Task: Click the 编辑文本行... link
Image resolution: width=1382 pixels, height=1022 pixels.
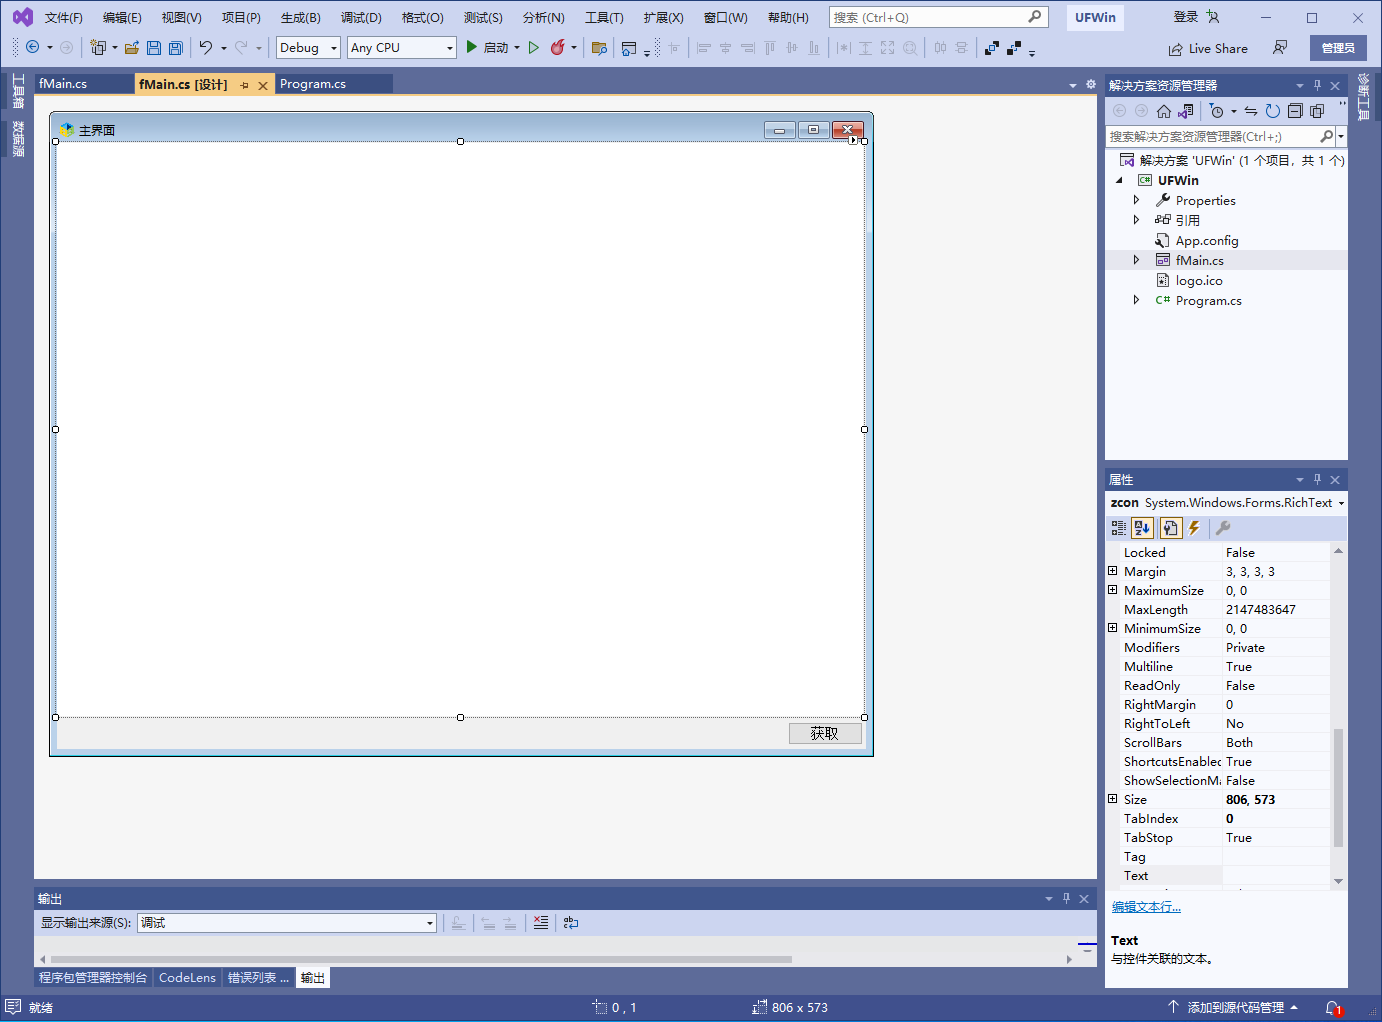Action: 1146,907
